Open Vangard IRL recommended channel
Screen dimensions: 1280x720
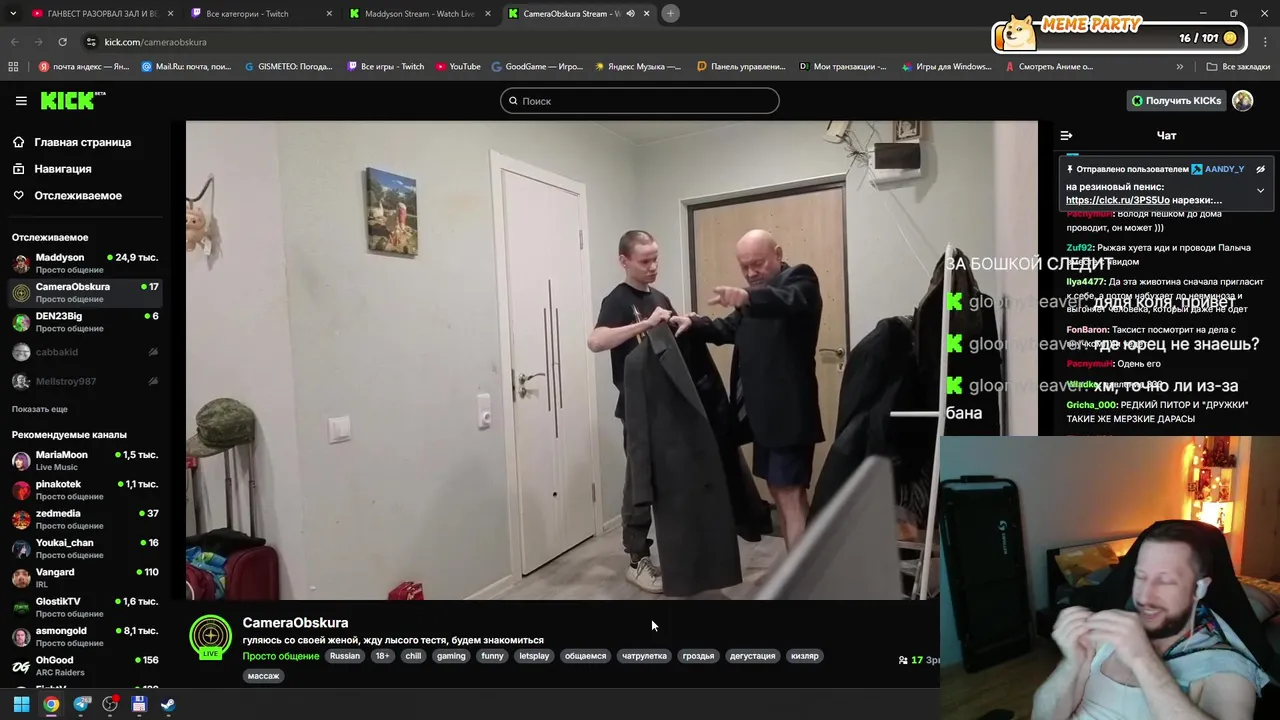pyautogui.click(x=85, y=578)
